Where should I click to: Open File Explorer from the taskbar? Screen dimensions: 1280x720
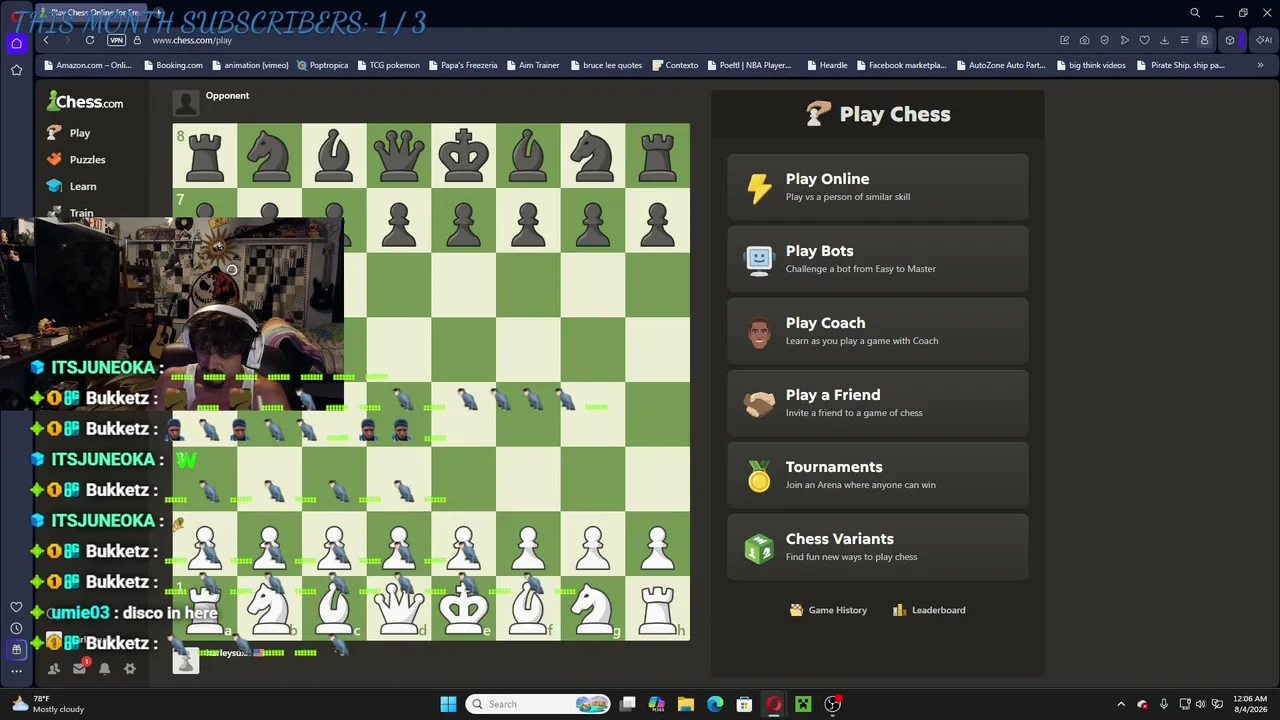686,704
